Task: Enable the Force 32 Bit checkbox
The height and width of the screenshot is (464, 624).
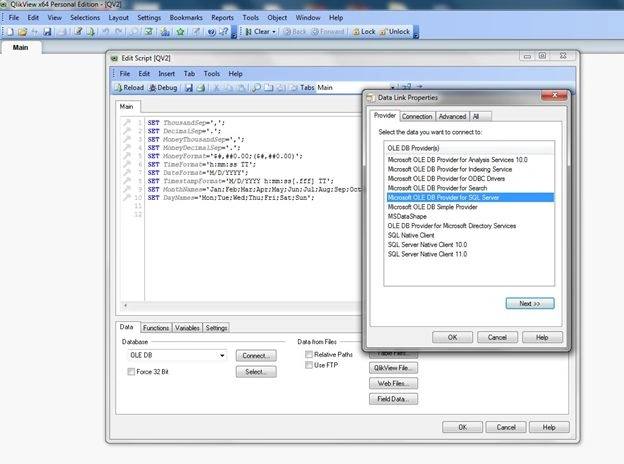Action: pos(131,372)
